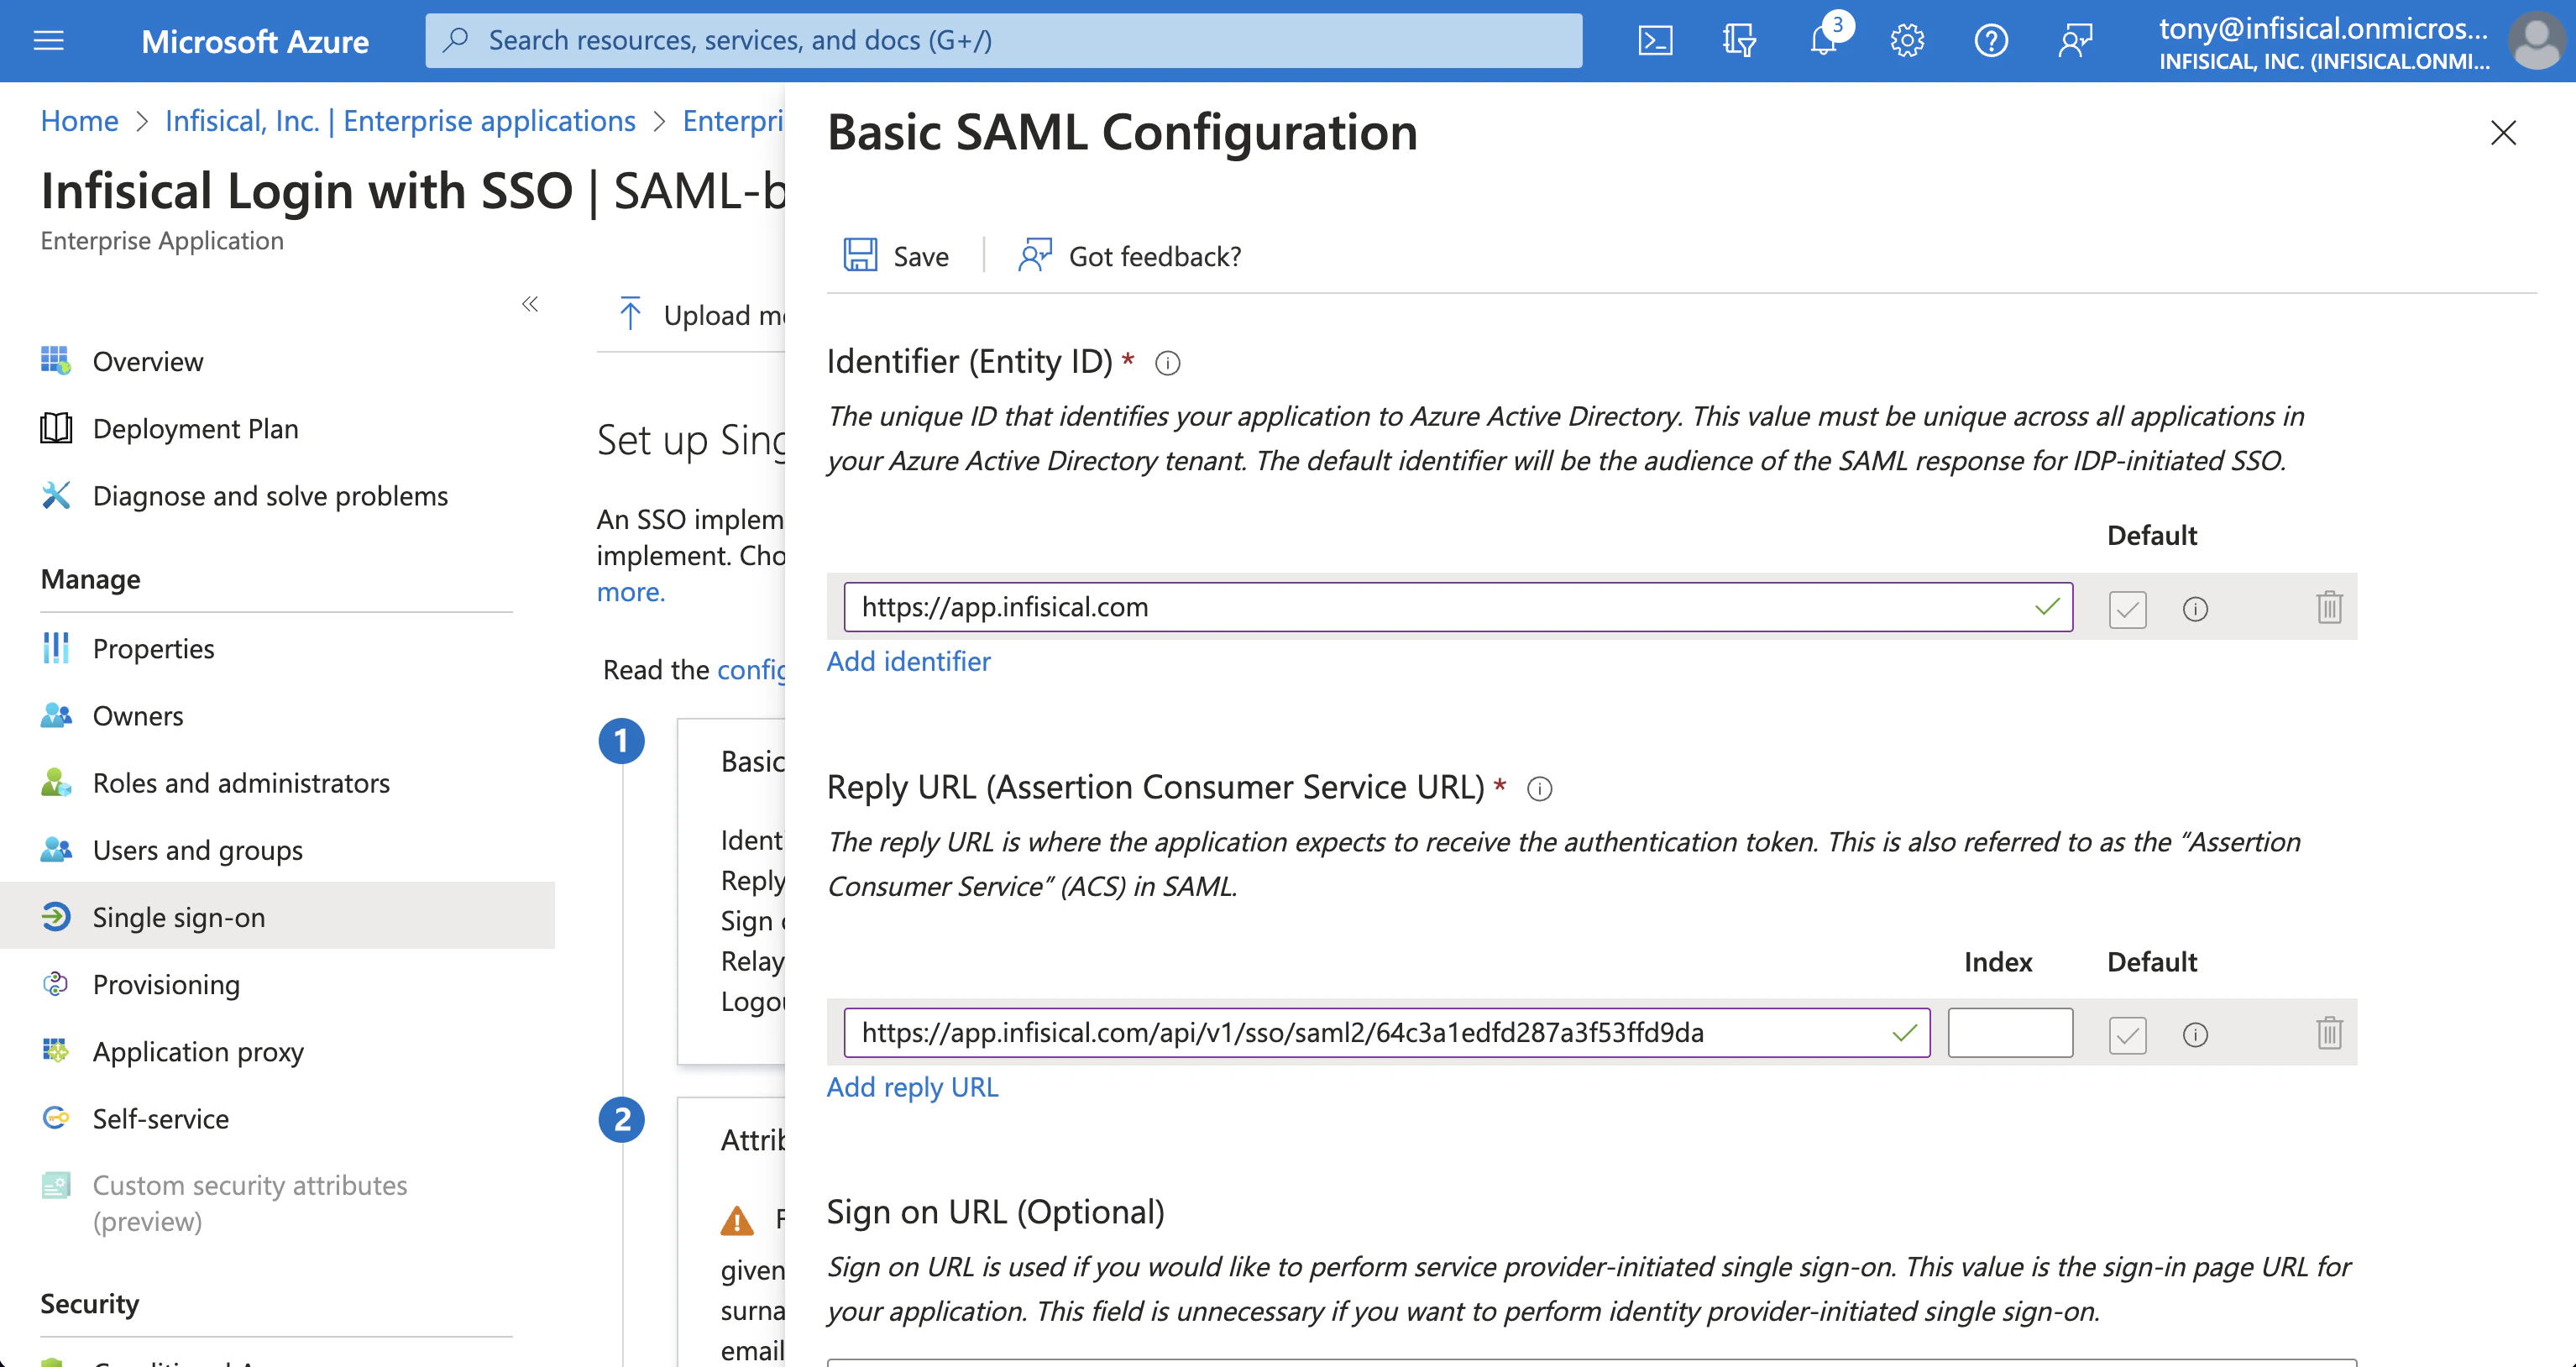Open Provisioning in the sidebar

tap(166, 984)
